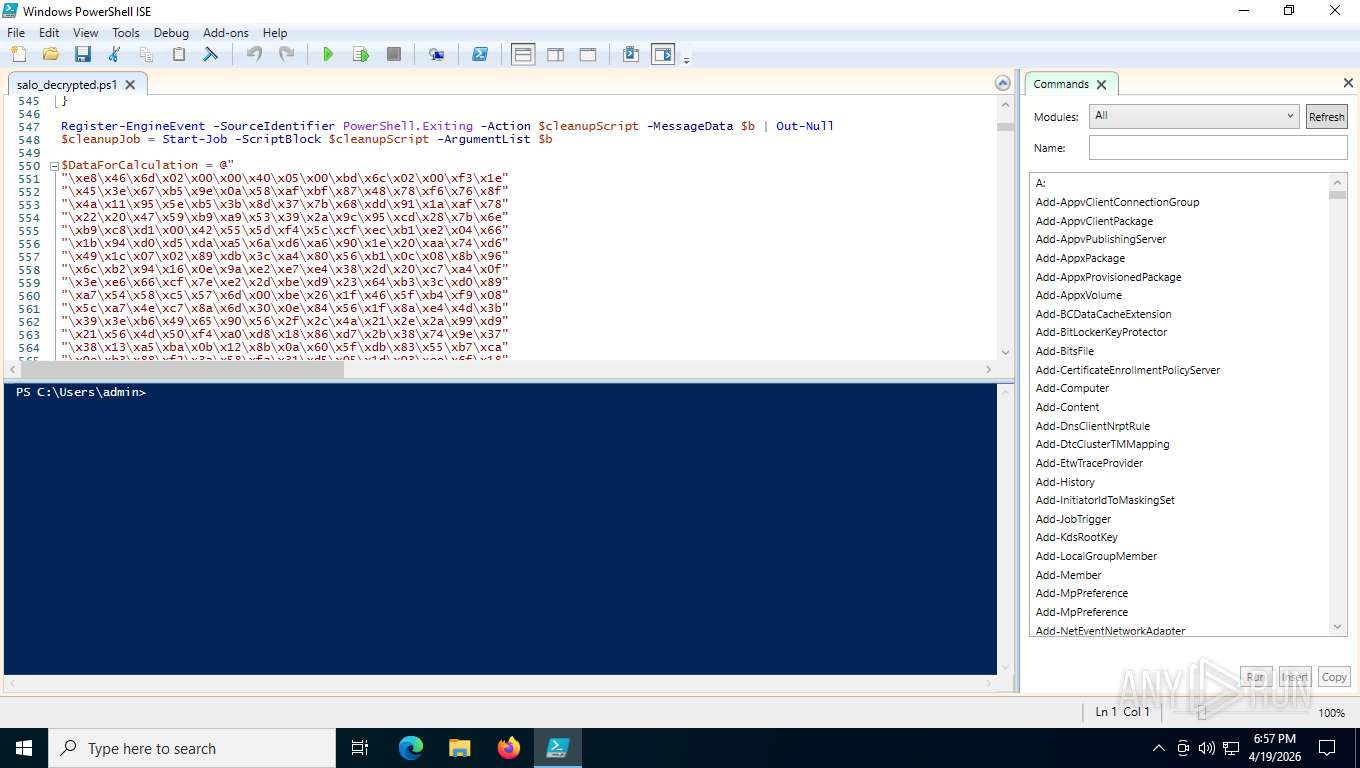Launch Microsoft Edge from taskbar
Screen dimensions: 1360x768
(411, 748)
